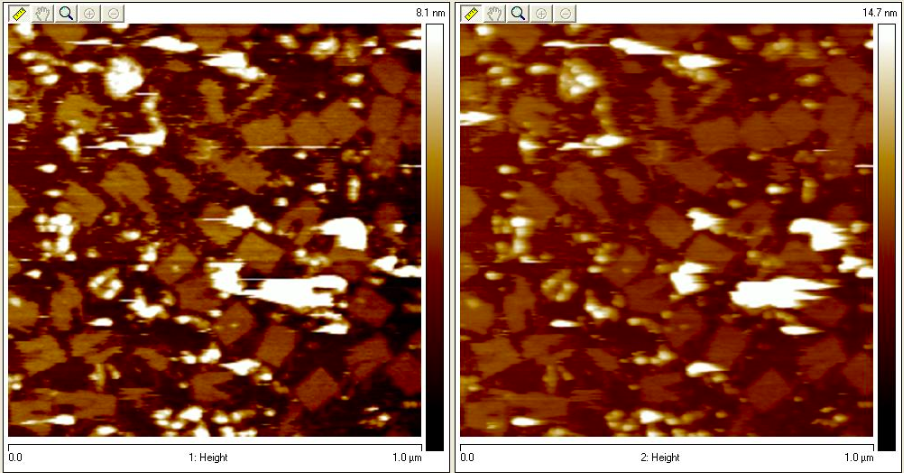
Task: Click the zoom out minus icon in left panel
Action: click(x=114, y=13)
